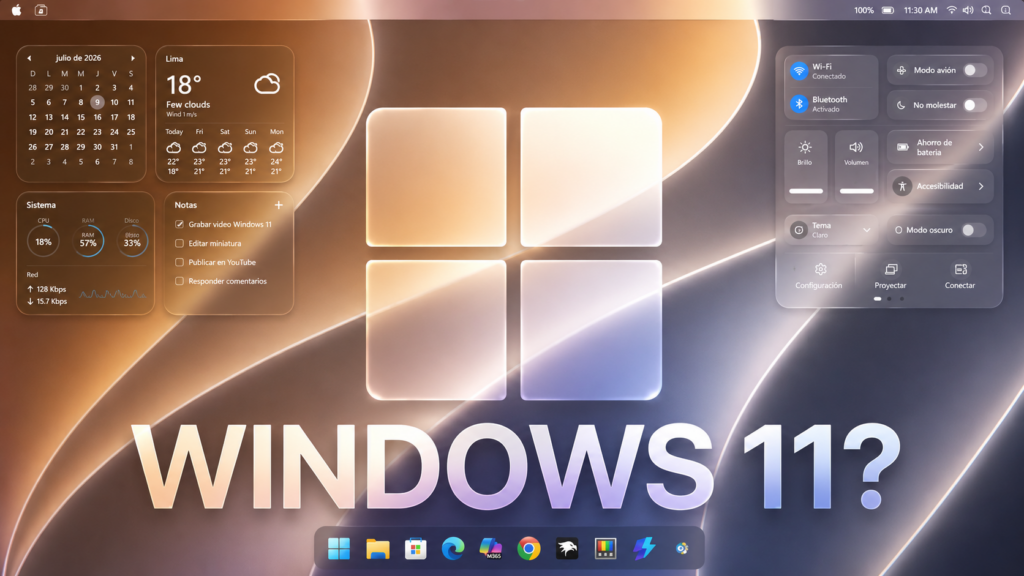The height and width of the screenshot is (576, 1024).
Task: Click the Proyectar screens icon
Action: pyautogui.click(x=891, y=269)
